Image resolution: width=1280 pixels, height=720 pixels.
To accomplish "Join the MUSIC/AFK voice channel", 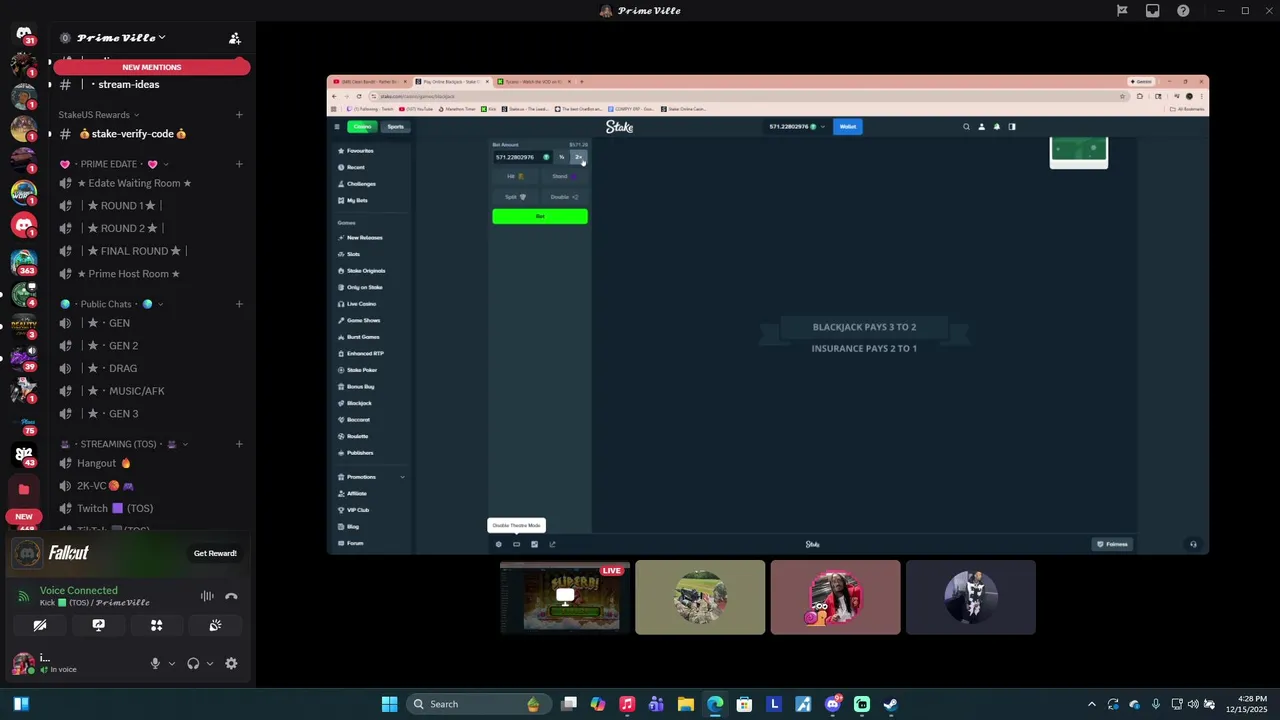I will (x=123, y=391).
